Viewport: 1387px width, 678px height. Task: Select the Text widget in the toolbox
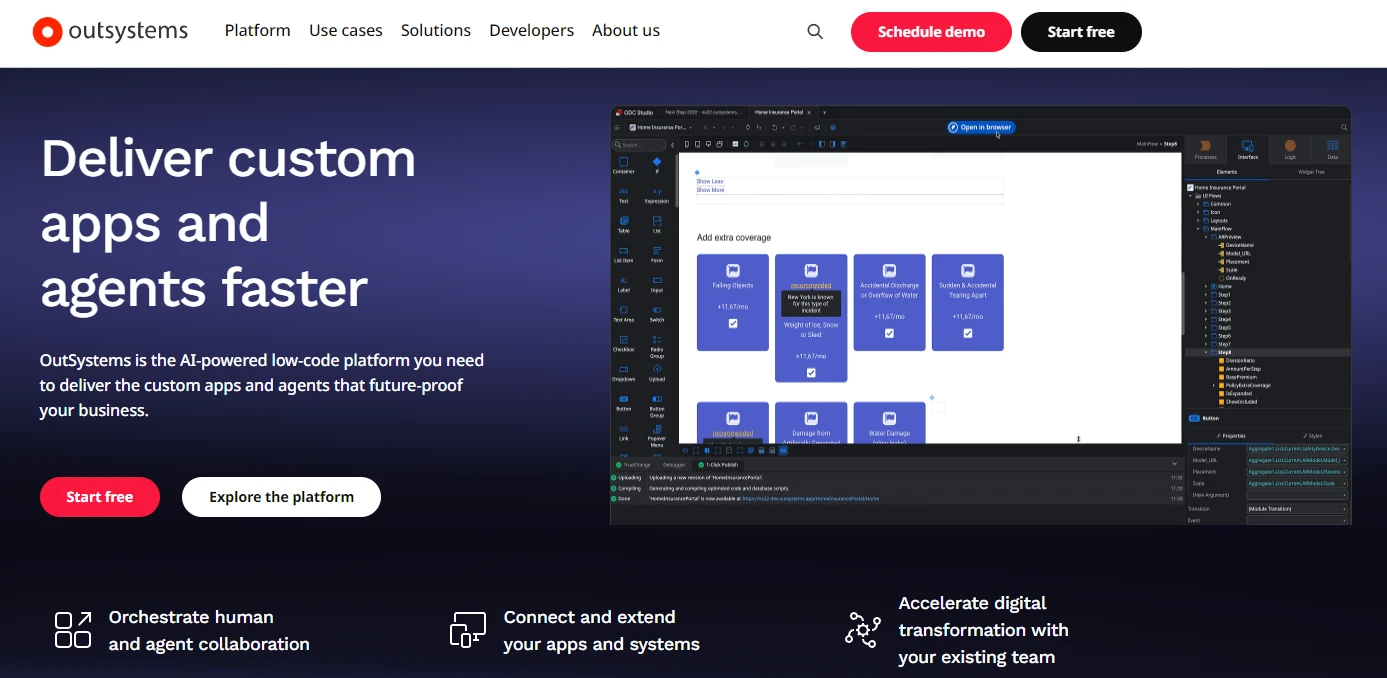point(624,195)
